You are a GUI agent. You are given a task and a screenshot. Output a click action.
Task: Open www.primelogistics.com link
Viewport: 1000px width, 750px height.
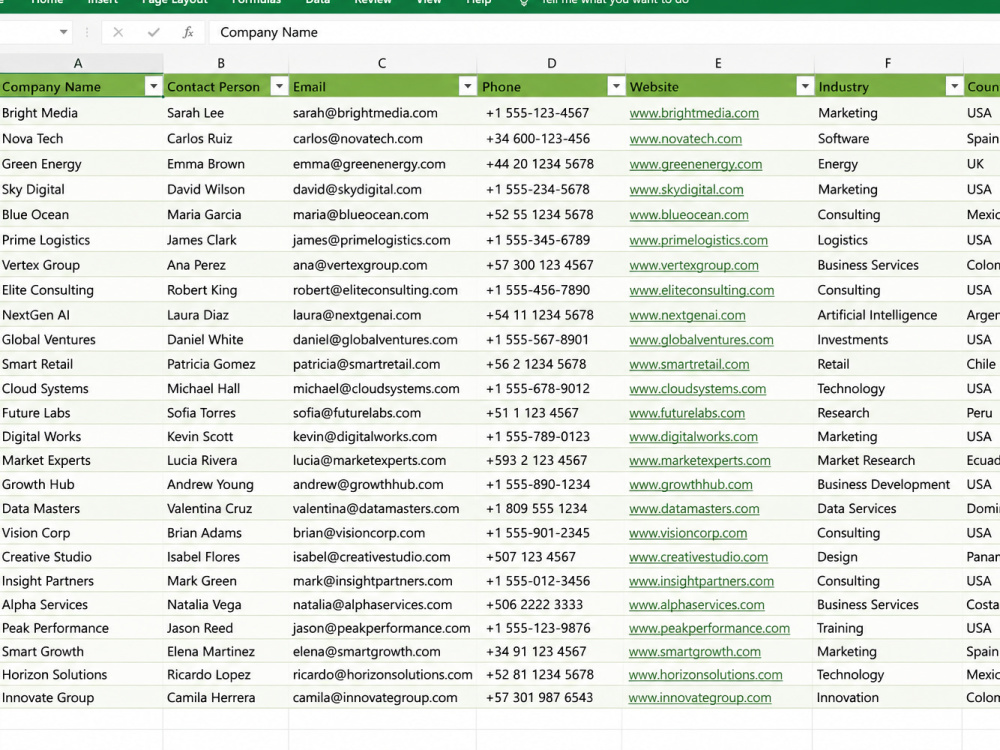(698, 240)
